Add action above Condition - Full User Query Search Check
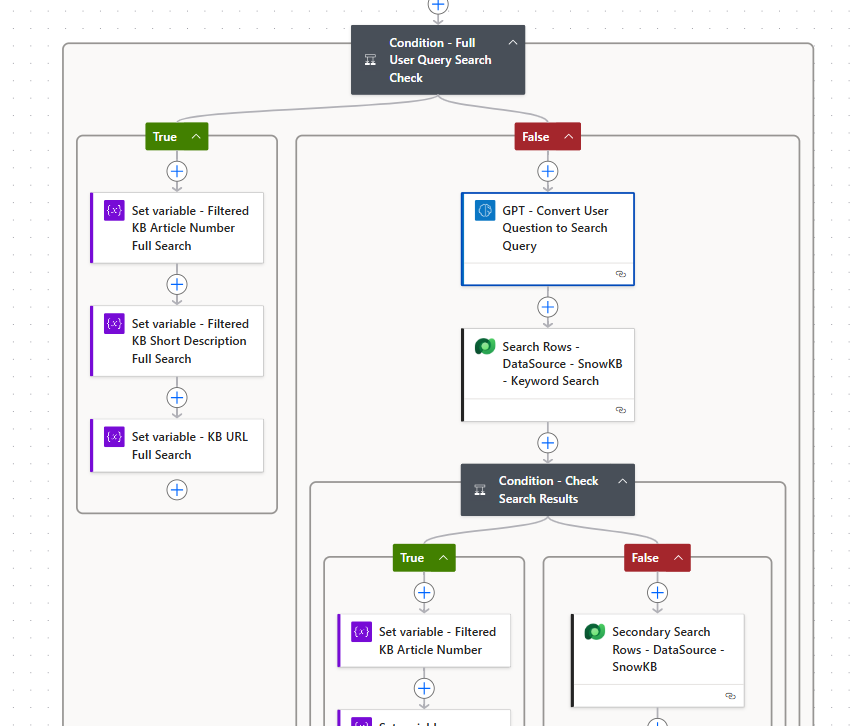The height and width of the screenshot is (726, 852). click(x=438, y=5)
